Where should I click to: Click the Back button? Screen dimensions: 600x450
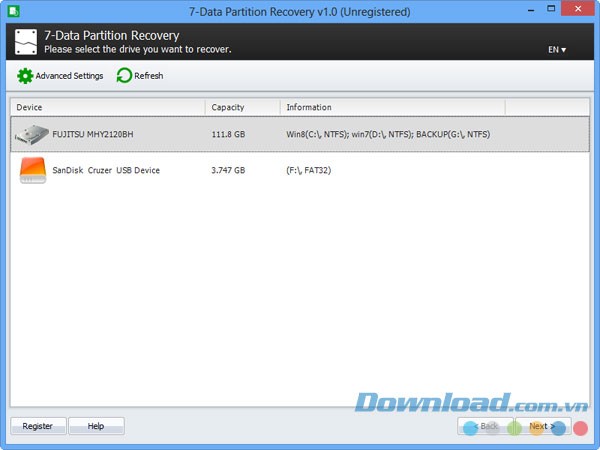pyautogui.click(x=485, y=426)
